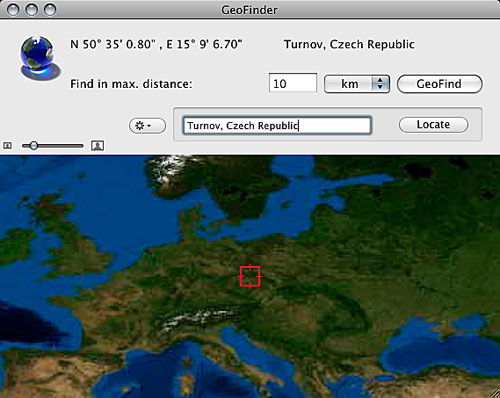The image size is (500, 398).
Task: Click the window resize grip
Action: (495, 393)
